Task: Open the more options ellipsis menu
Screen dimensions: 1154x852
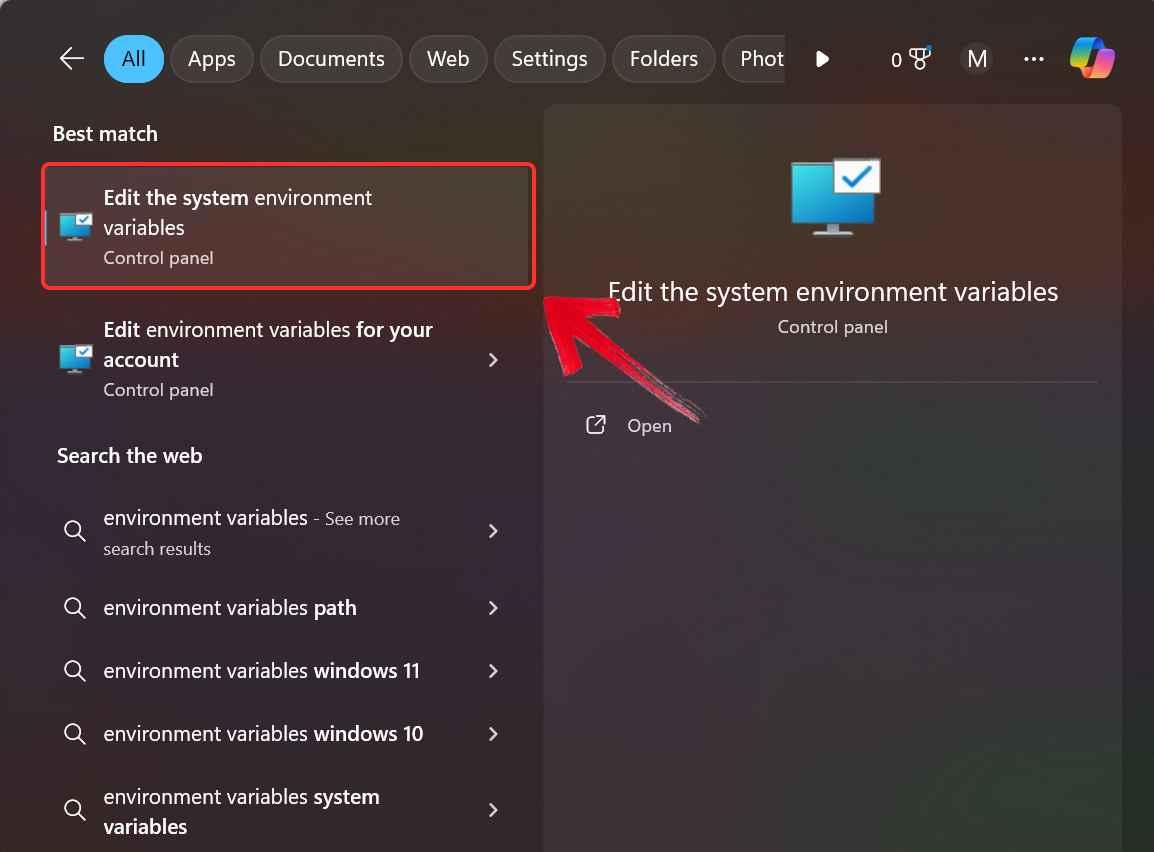Action: coord(1033,58)
